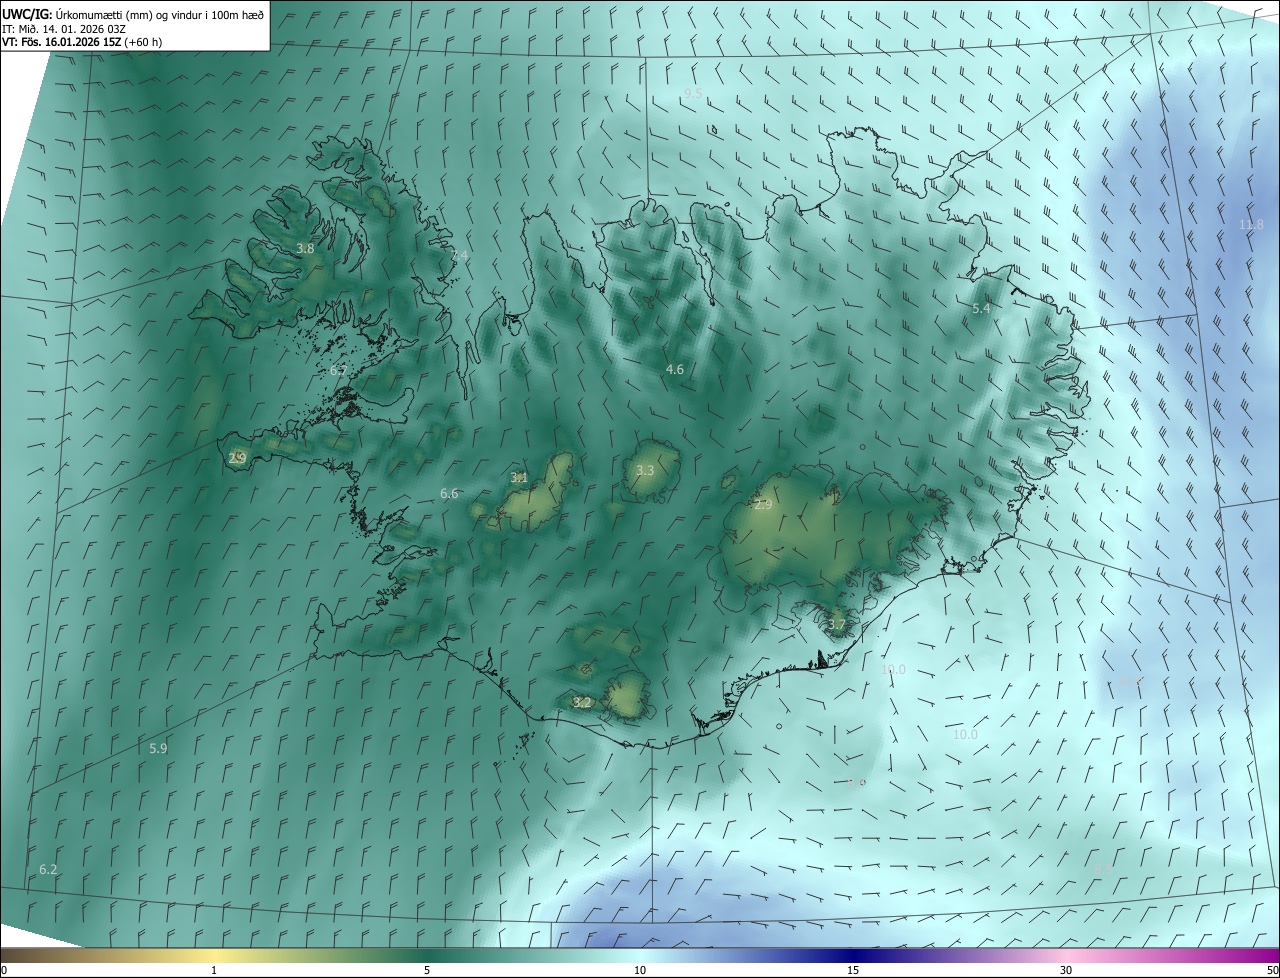Click the 2.9 value at Snæfellsnes peninsula tip
Image resolution: width=1280 pixels, height=978 pixels.
(237, 458)
